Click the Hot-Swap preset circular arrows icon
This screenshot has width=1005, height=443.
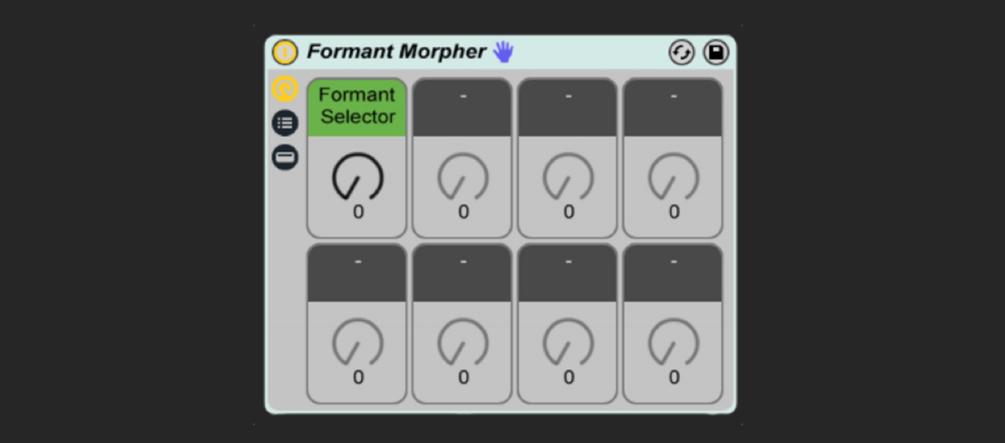click(x=681, y=52)
